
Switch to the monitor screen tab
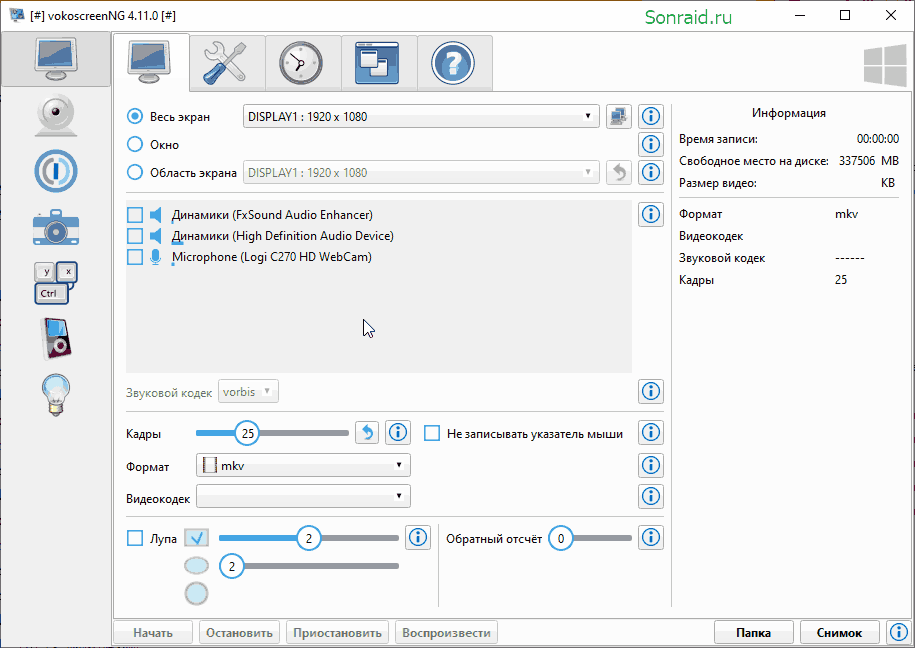coord(151,62)
